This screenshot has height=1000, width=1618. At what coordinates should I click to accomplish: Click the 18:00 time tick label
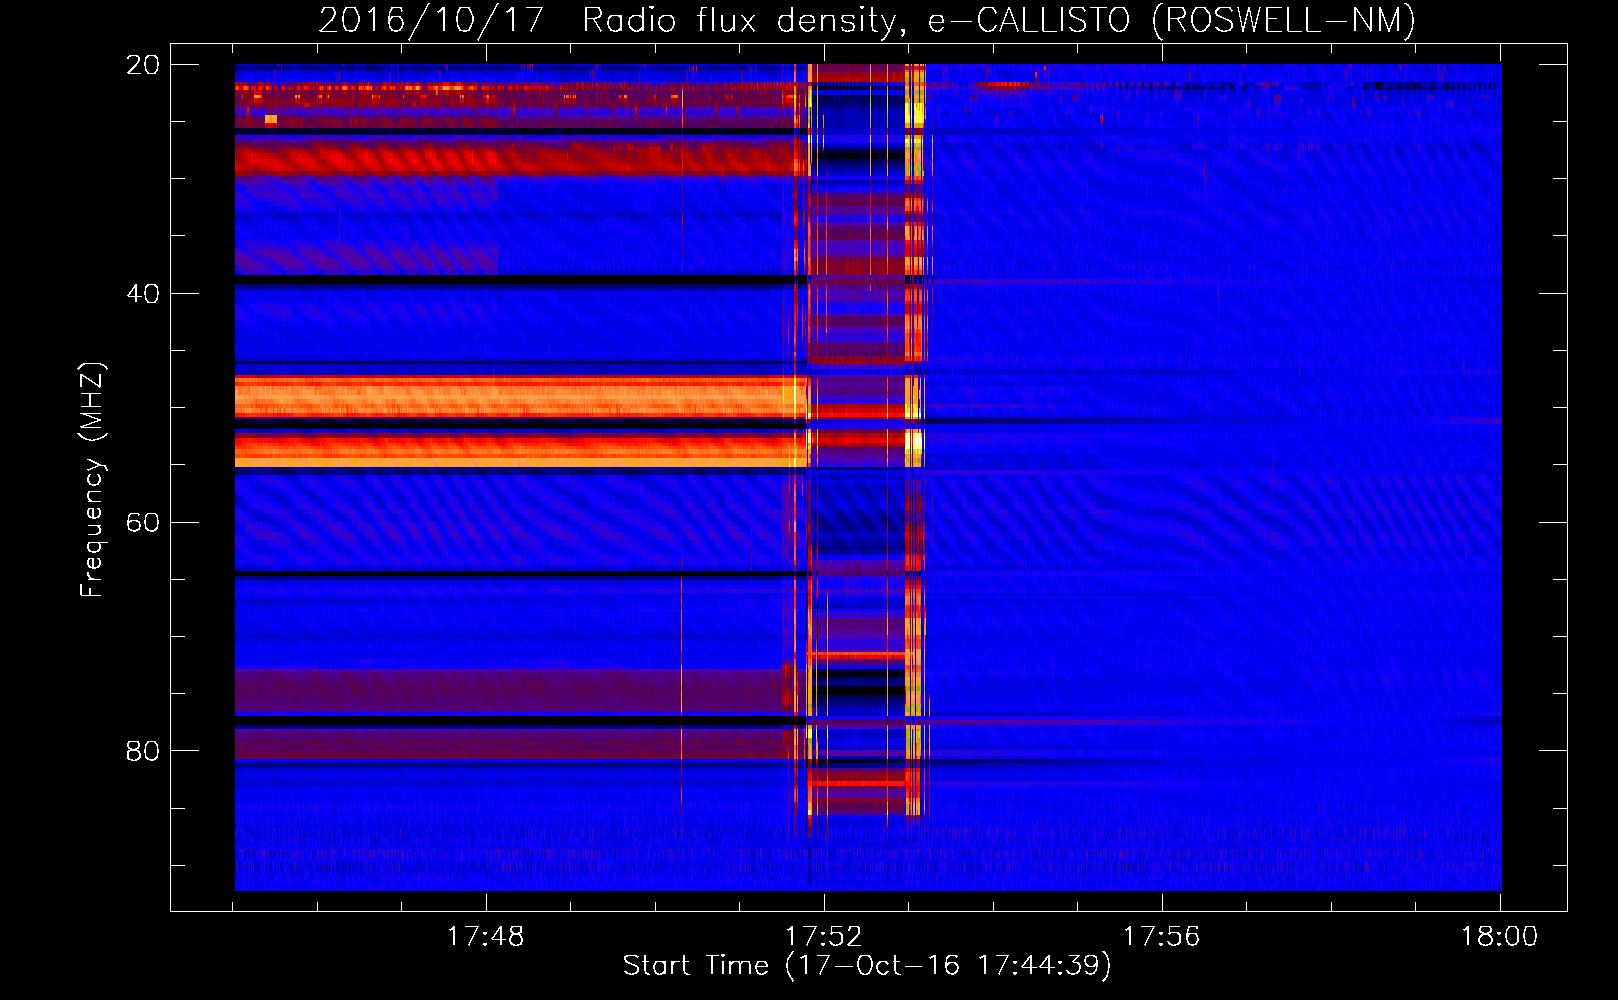click(1499, 936)
